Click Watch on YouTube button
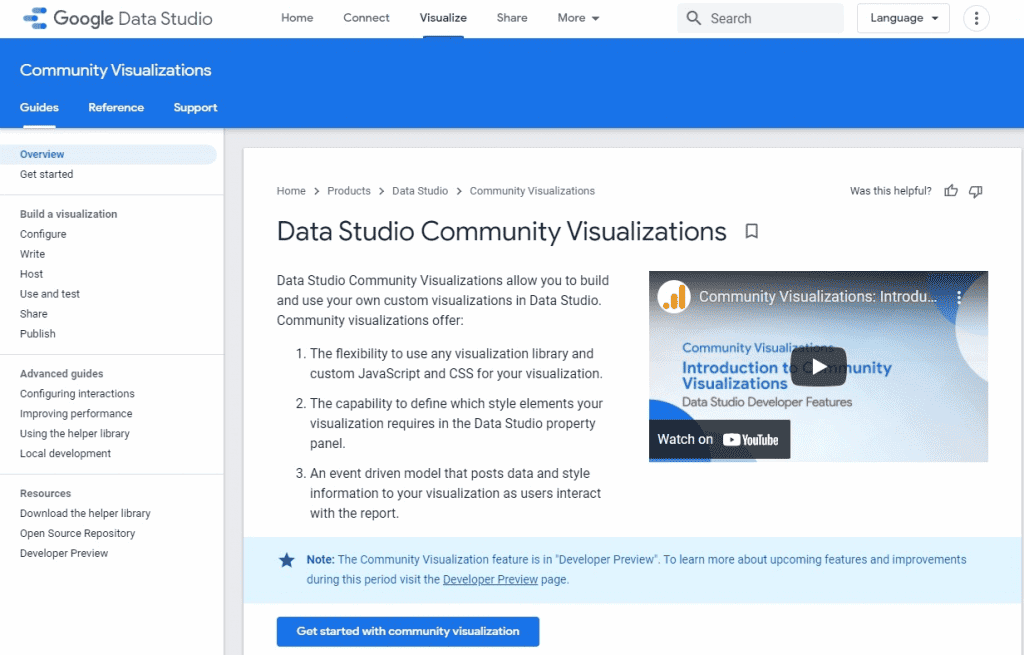This screenshot has width=1024, height=655. pyautogui.click(x=719, y=439)
